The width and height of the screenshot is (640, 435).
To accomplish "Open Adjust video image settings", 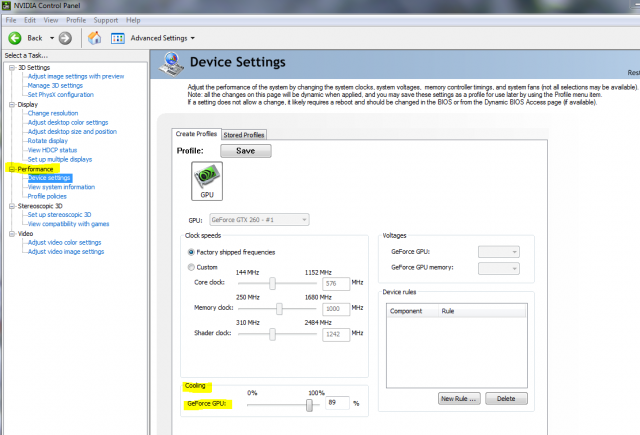I will [66, 252].
